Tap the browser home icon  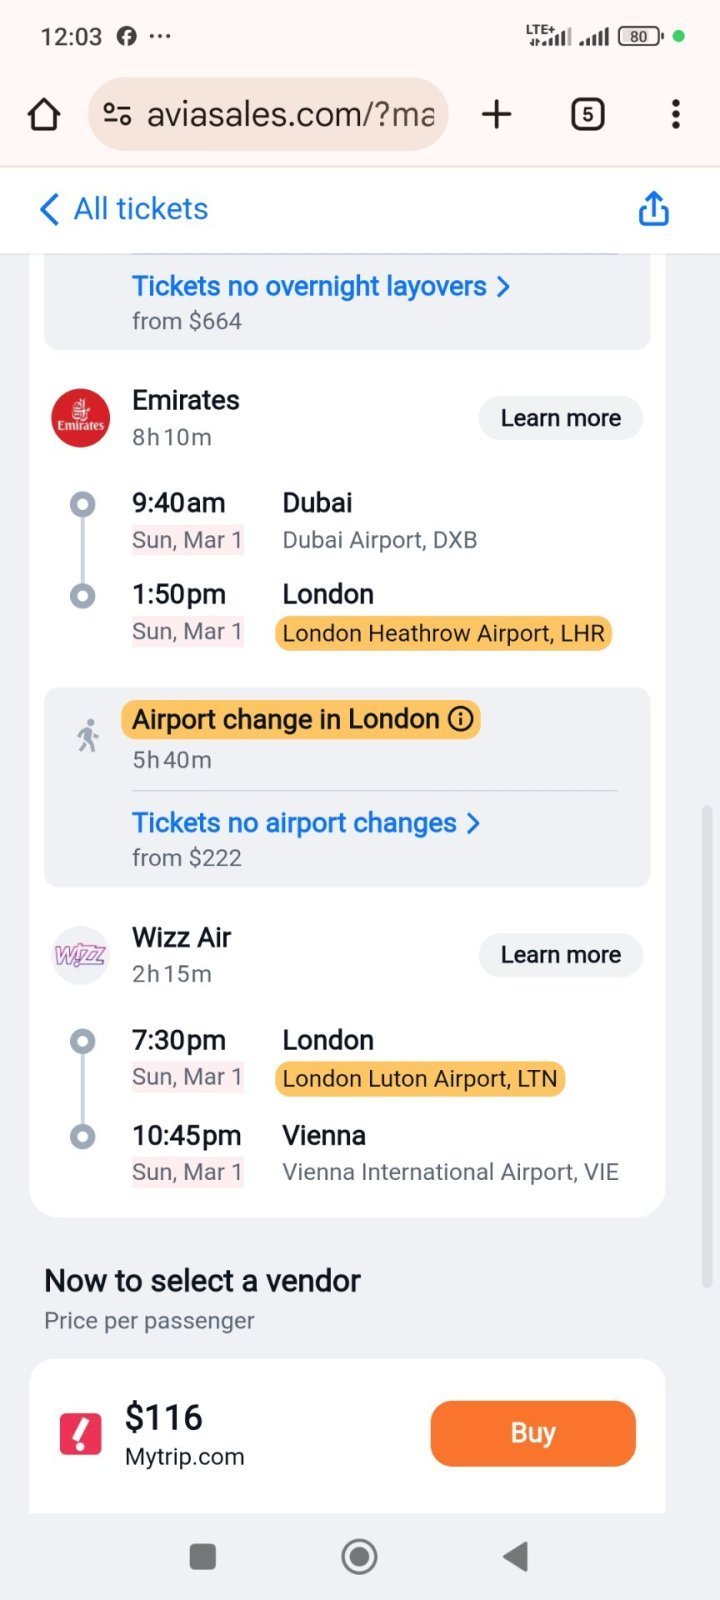[44, 115]
